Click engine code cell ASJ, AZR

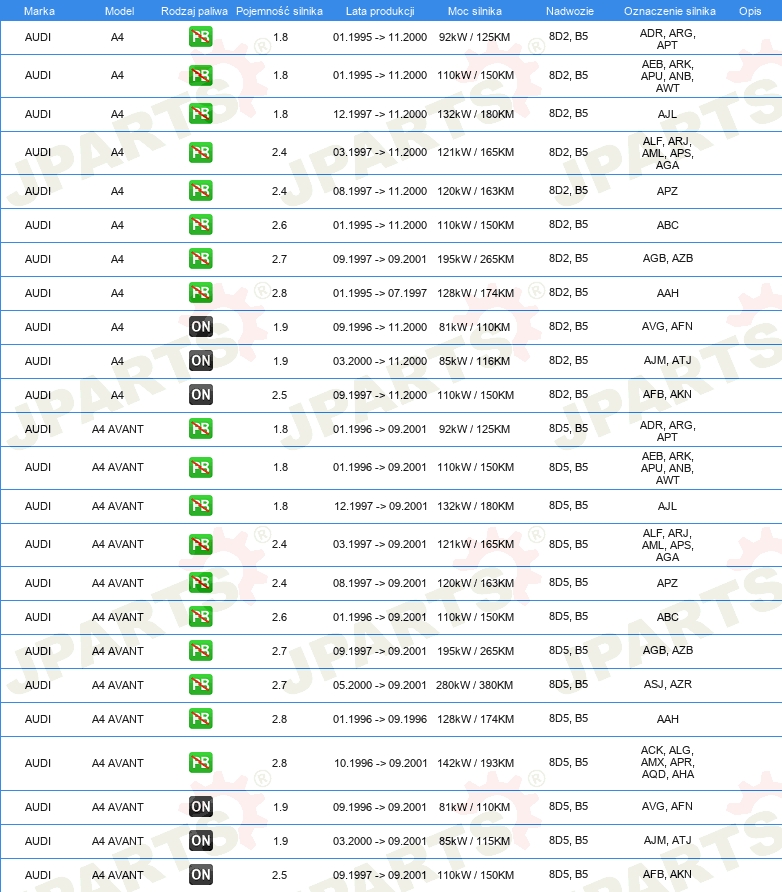pyautogui.click(x=668, y=684)
